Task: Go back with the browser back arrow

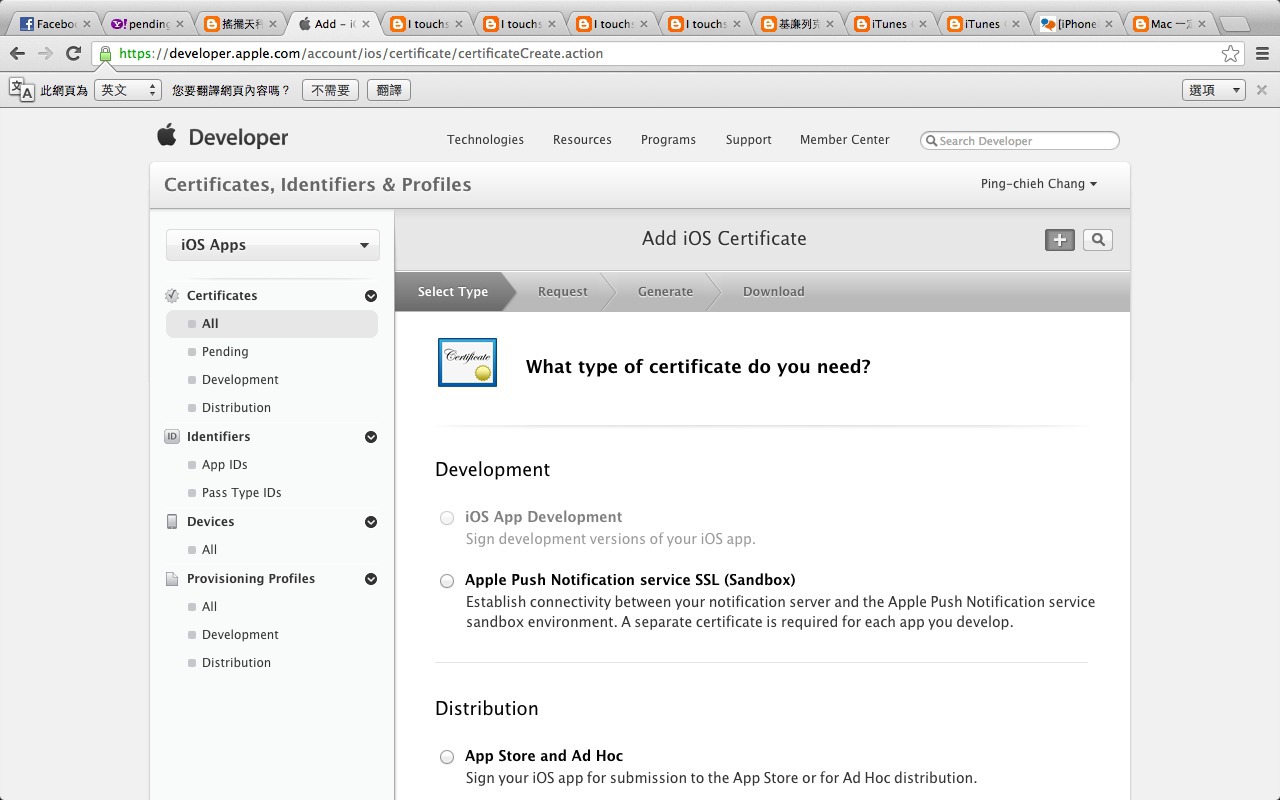Action: click(18, 54)
